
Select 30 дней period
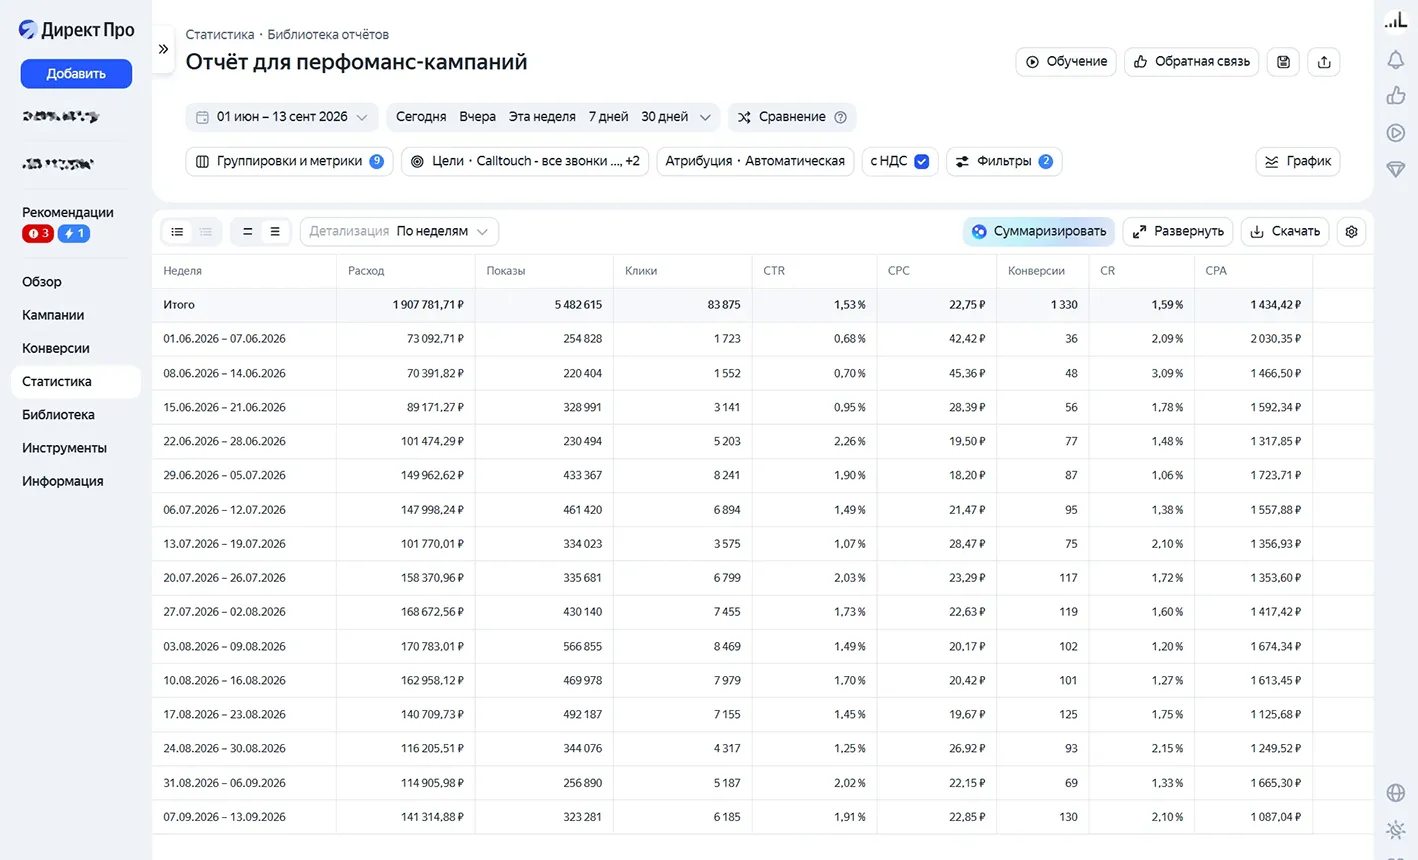pos(664,117)
